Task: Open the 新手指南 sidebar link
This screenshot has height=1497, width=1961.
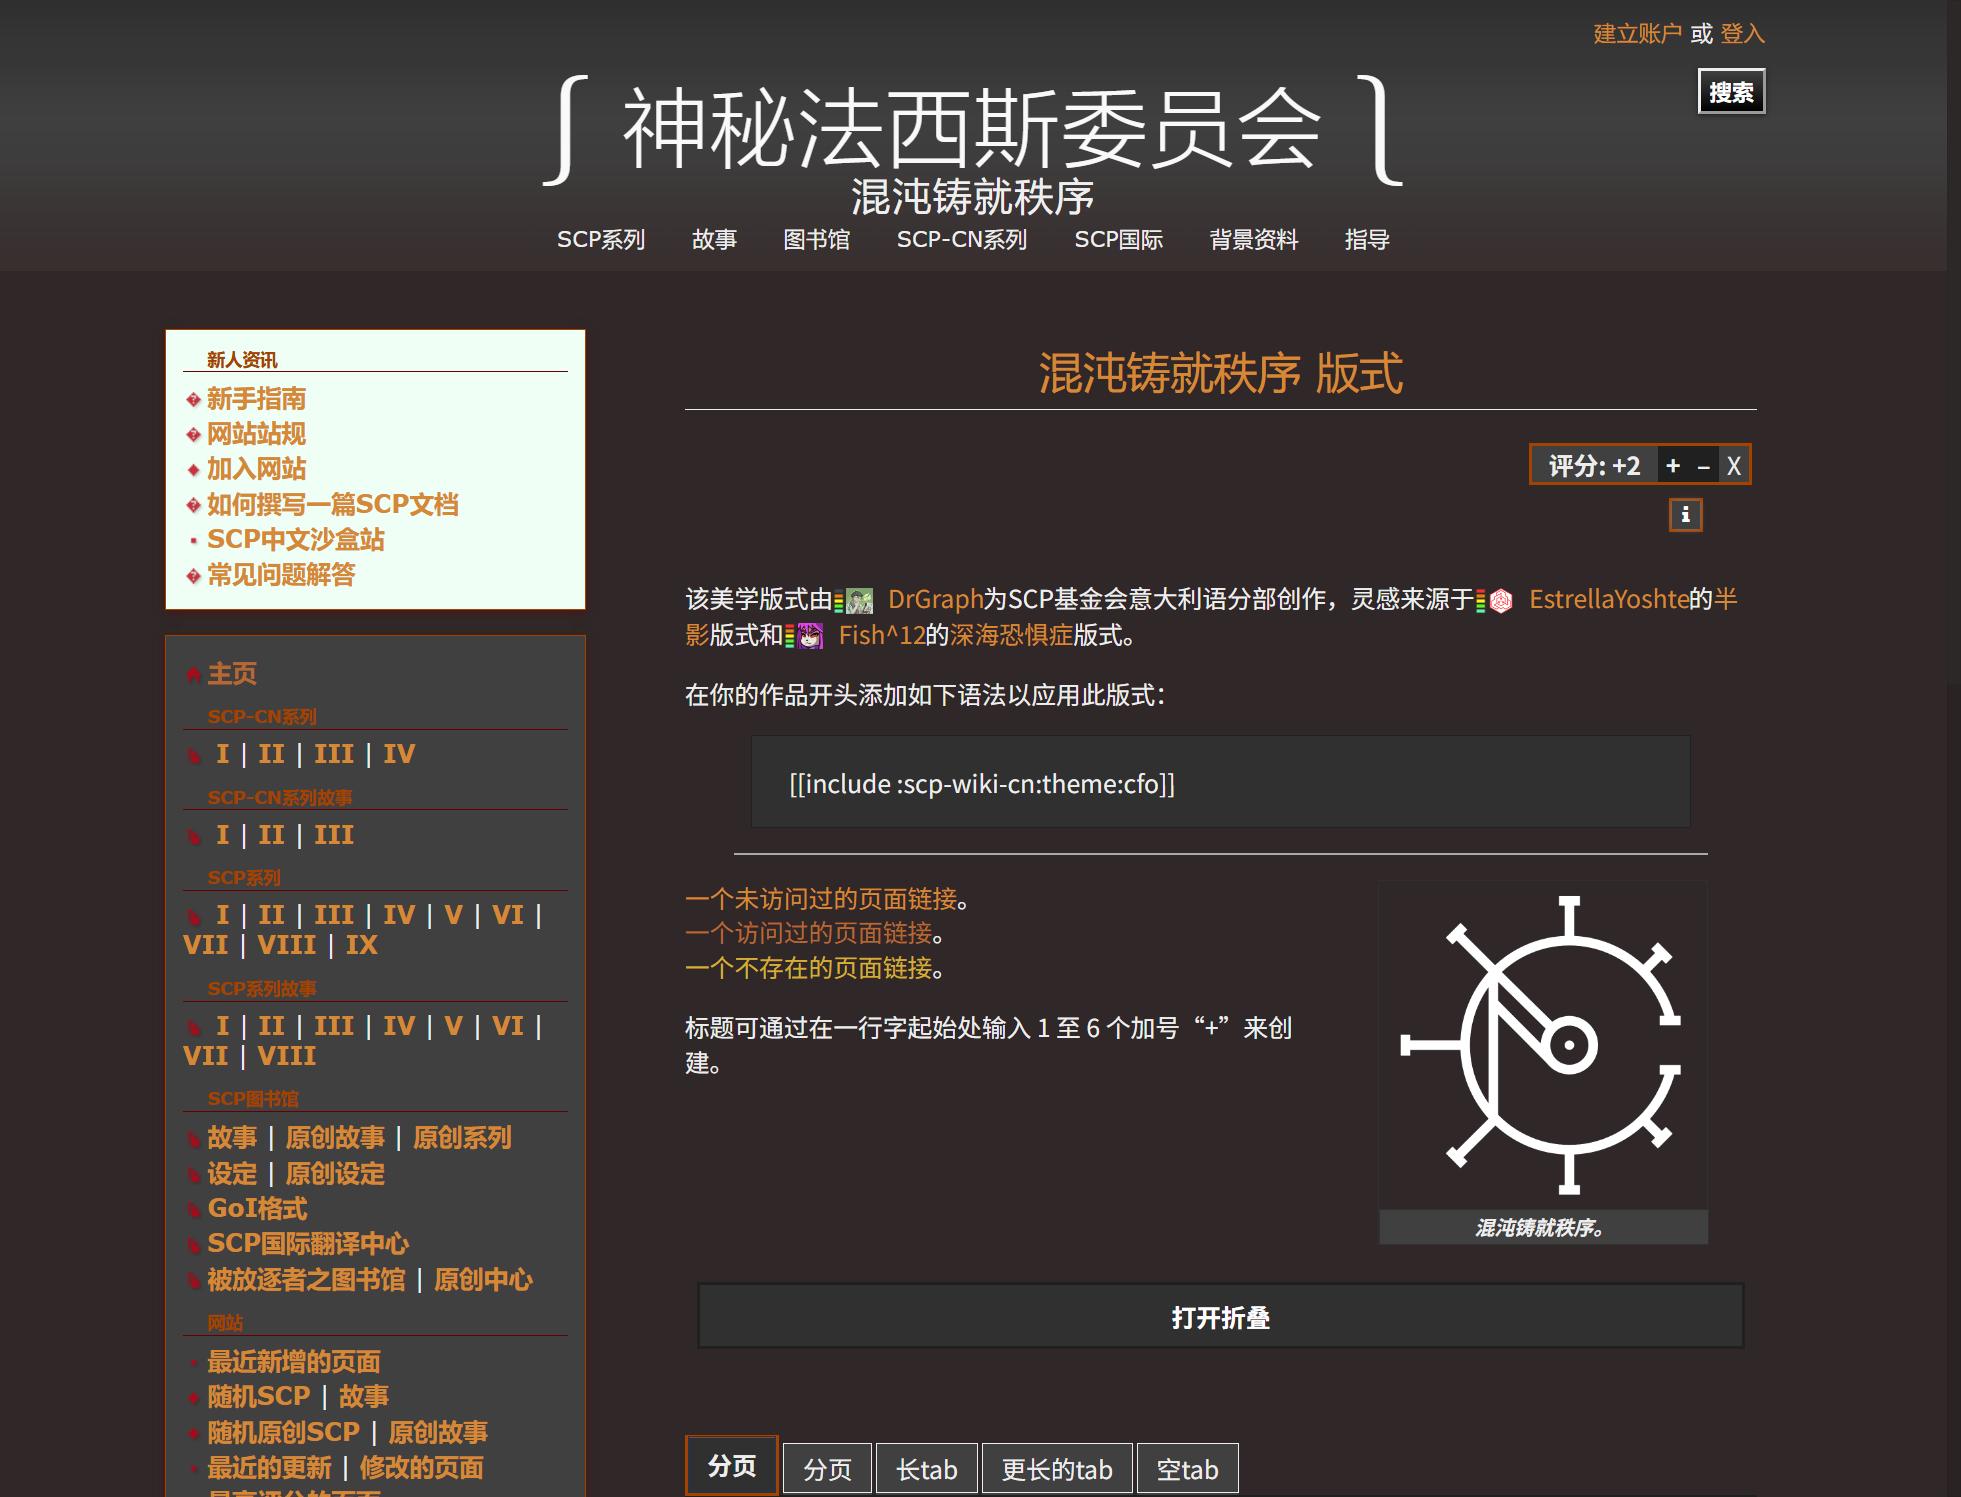Action: (x=256, y=399)
